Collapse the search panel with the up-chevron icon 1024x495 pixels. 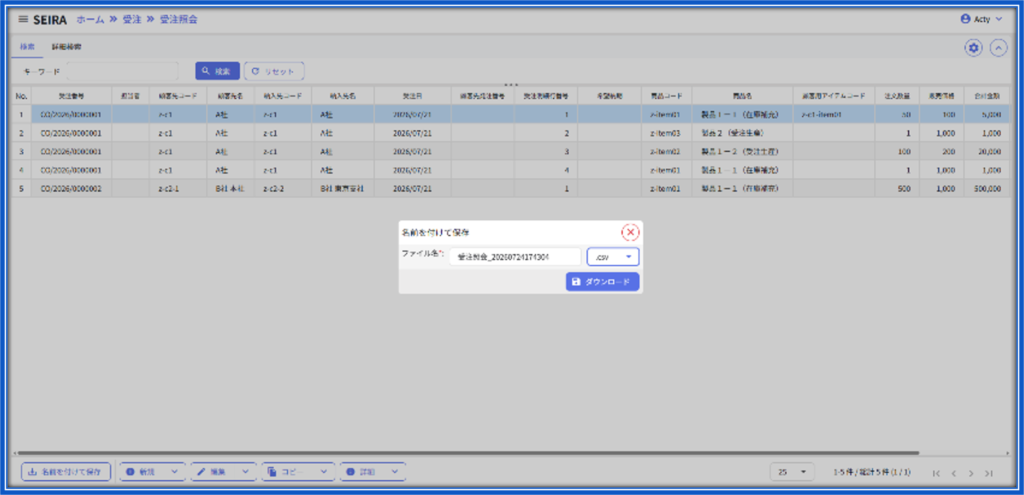point(999,48)
